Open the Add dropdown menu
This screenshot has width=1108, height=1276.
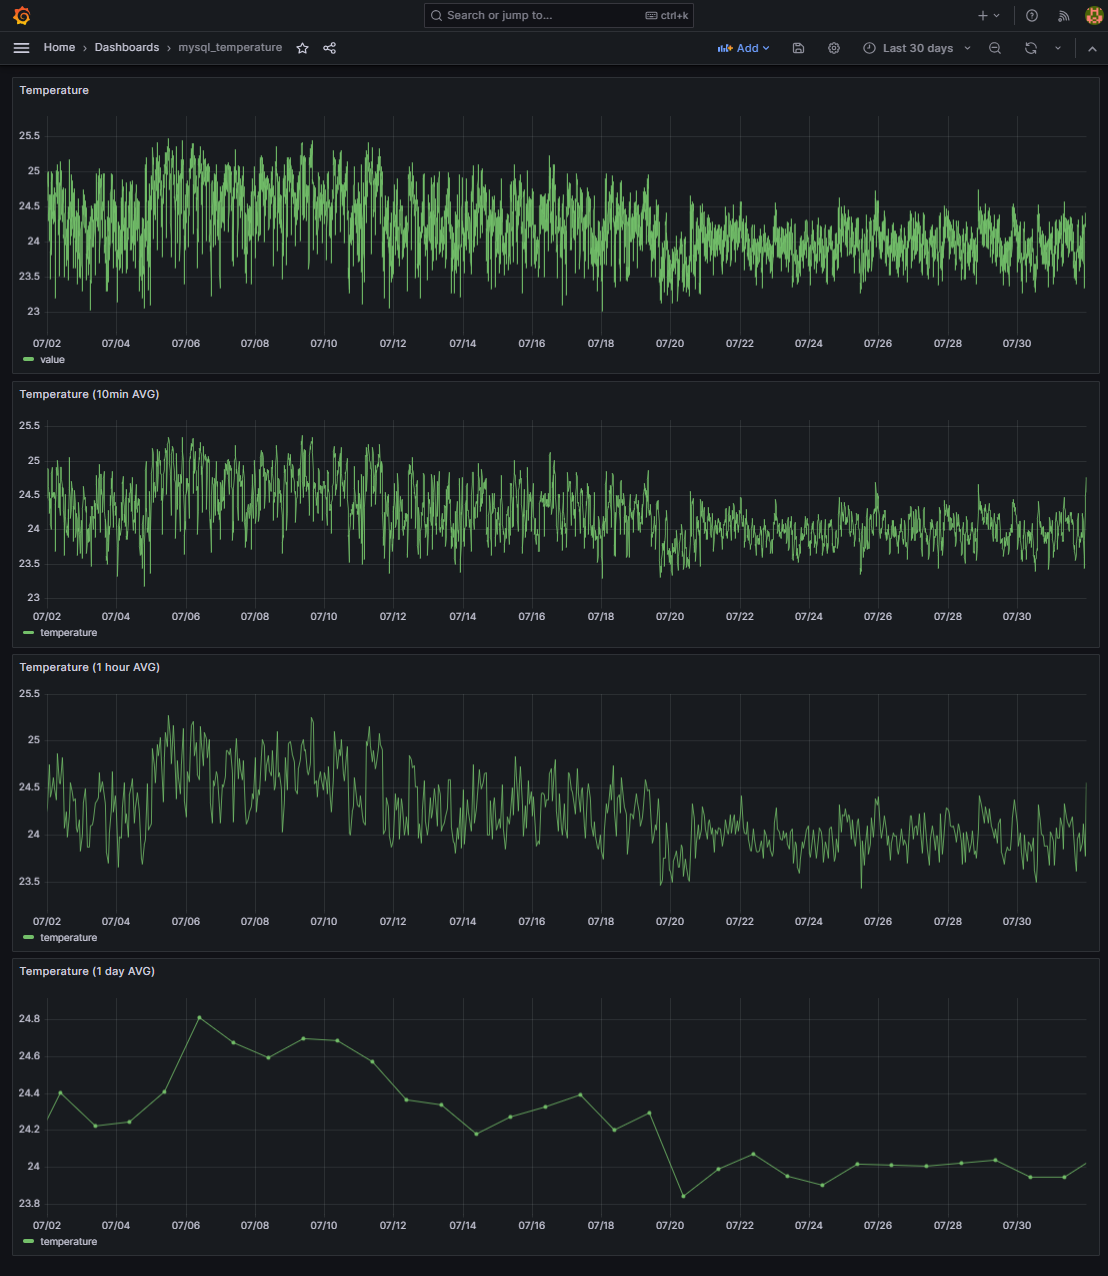[x=743, y=48]
